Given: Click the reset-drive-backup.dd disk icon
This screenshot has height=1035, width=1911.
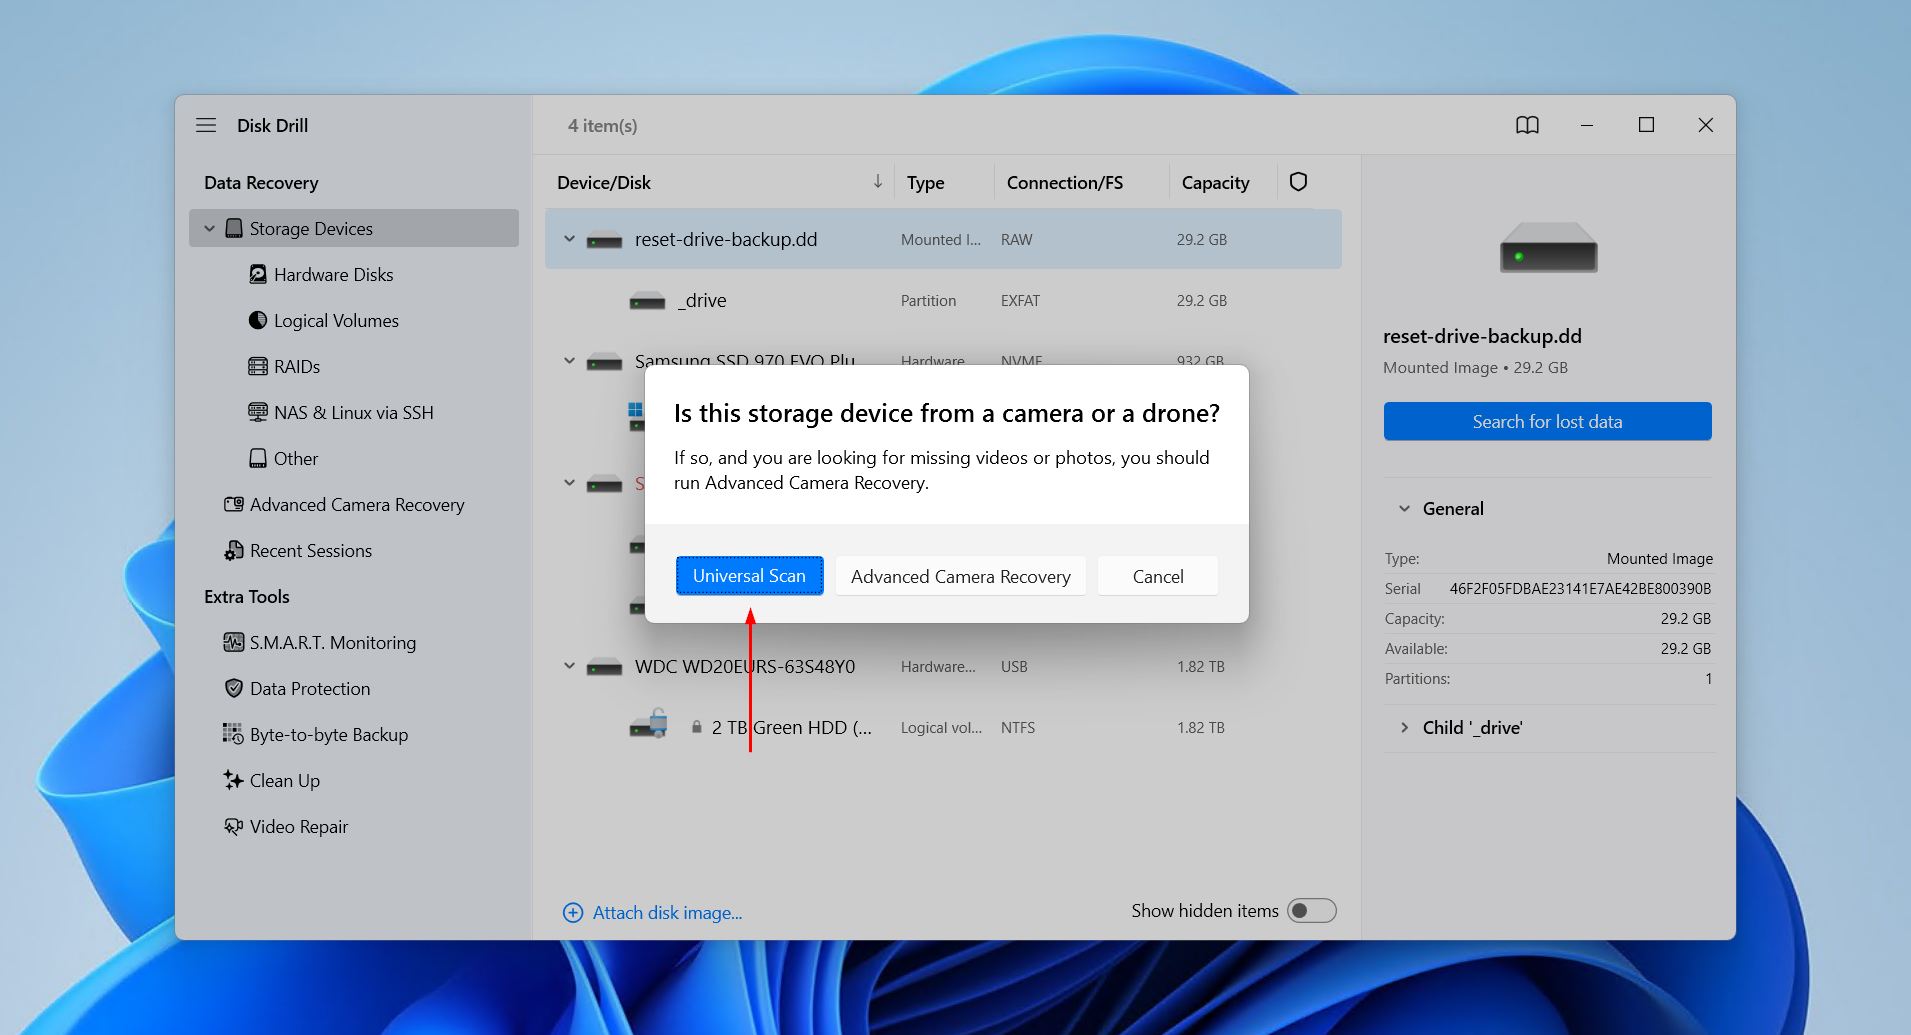Looking at the screenshot, I should 604,240.
